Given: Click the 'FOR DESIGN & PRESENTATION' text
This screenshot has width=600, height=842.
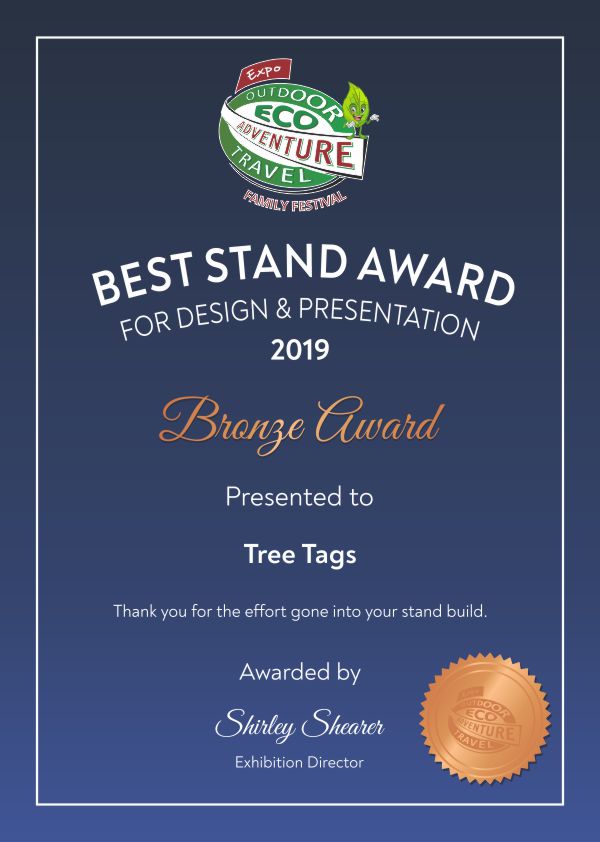Looking at the screenshot, I should pos(300,318).
